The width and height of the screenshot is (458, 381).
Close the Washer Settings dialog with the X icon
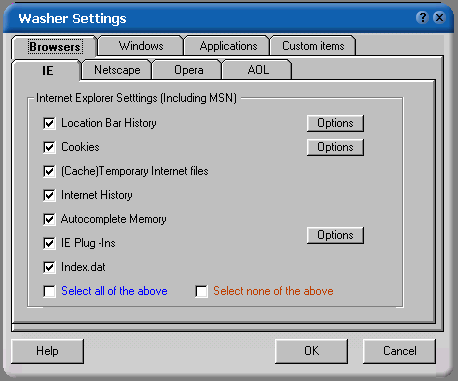[440, 17]
